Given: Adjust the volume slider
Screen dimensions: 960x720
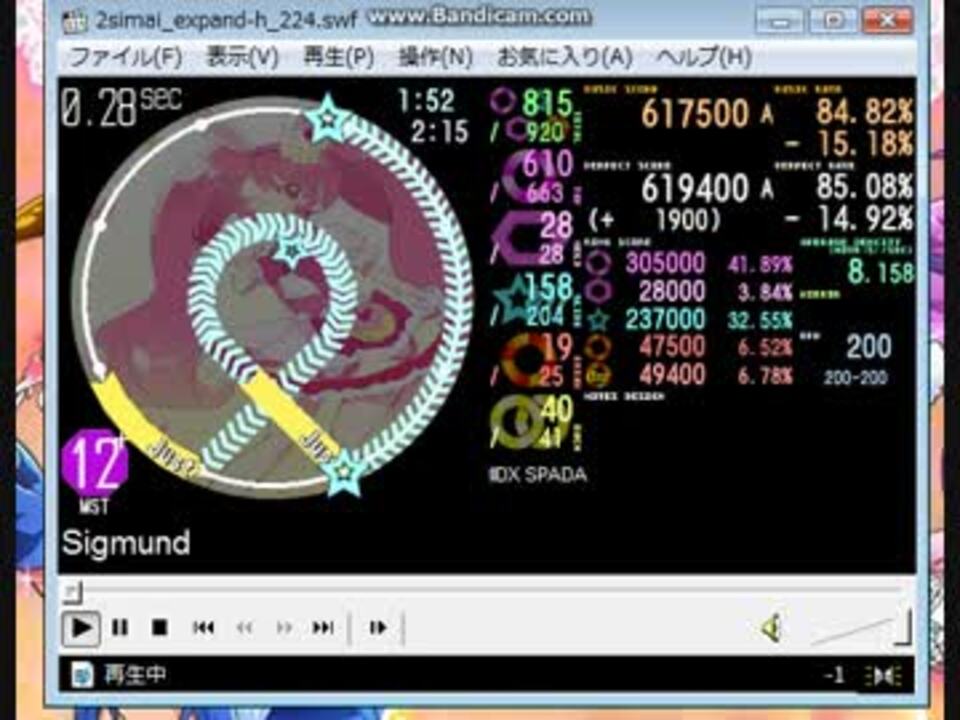Looking at the screenshot, I should [860, 628].
